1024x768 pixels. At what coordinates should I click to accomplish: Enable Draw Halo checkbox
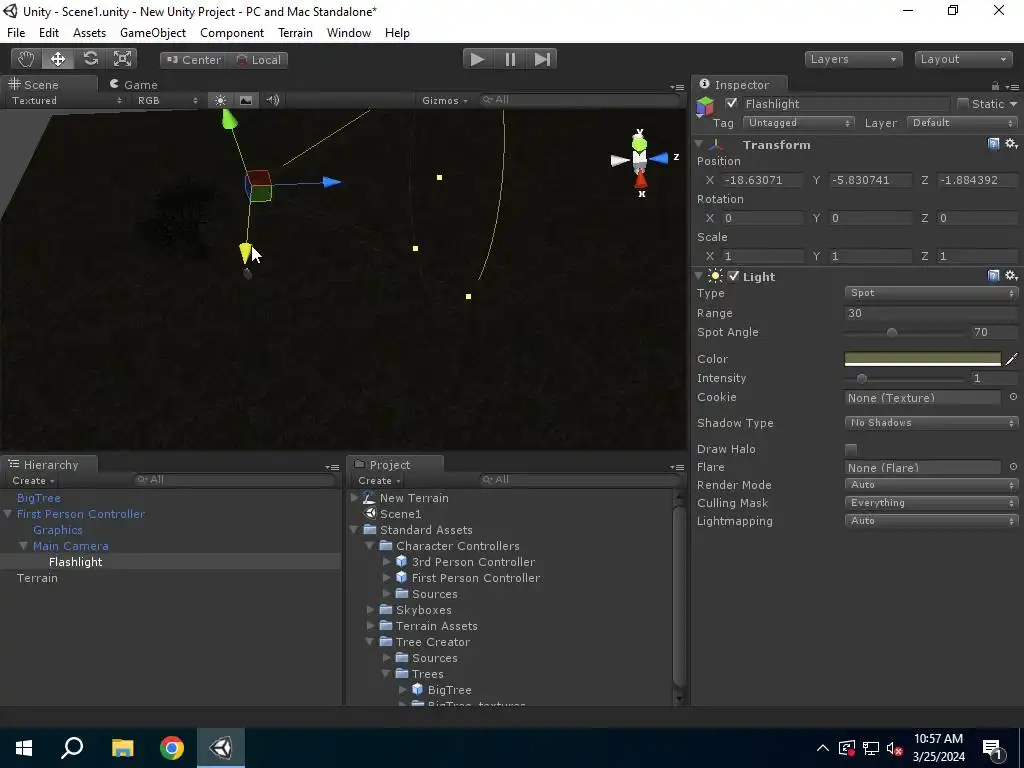[x=850, y=449]
